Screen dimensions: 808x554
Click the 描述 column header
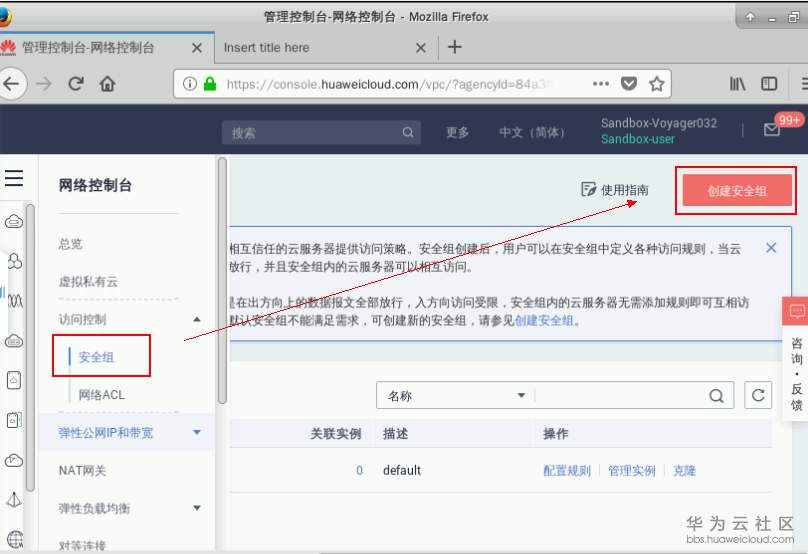395,434
